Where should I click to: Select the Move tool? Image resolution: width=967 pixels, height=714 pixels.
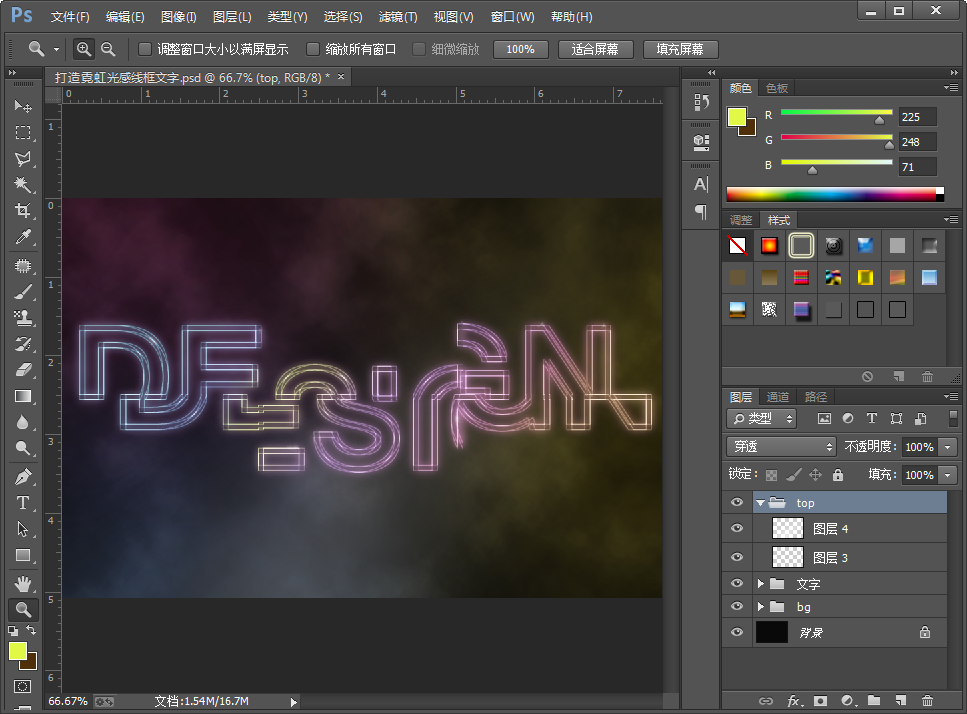(x=22, y=106)
